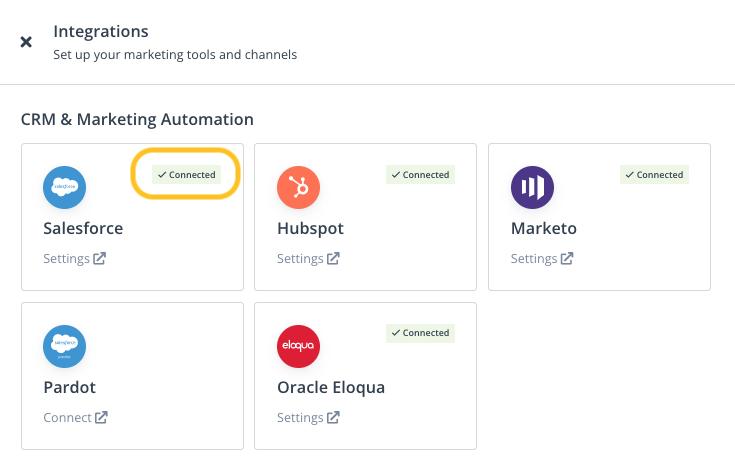Click the purple Marketo logo icon
Screen dimensions: 735x463
pyautogui.click(x=532, y=187)
